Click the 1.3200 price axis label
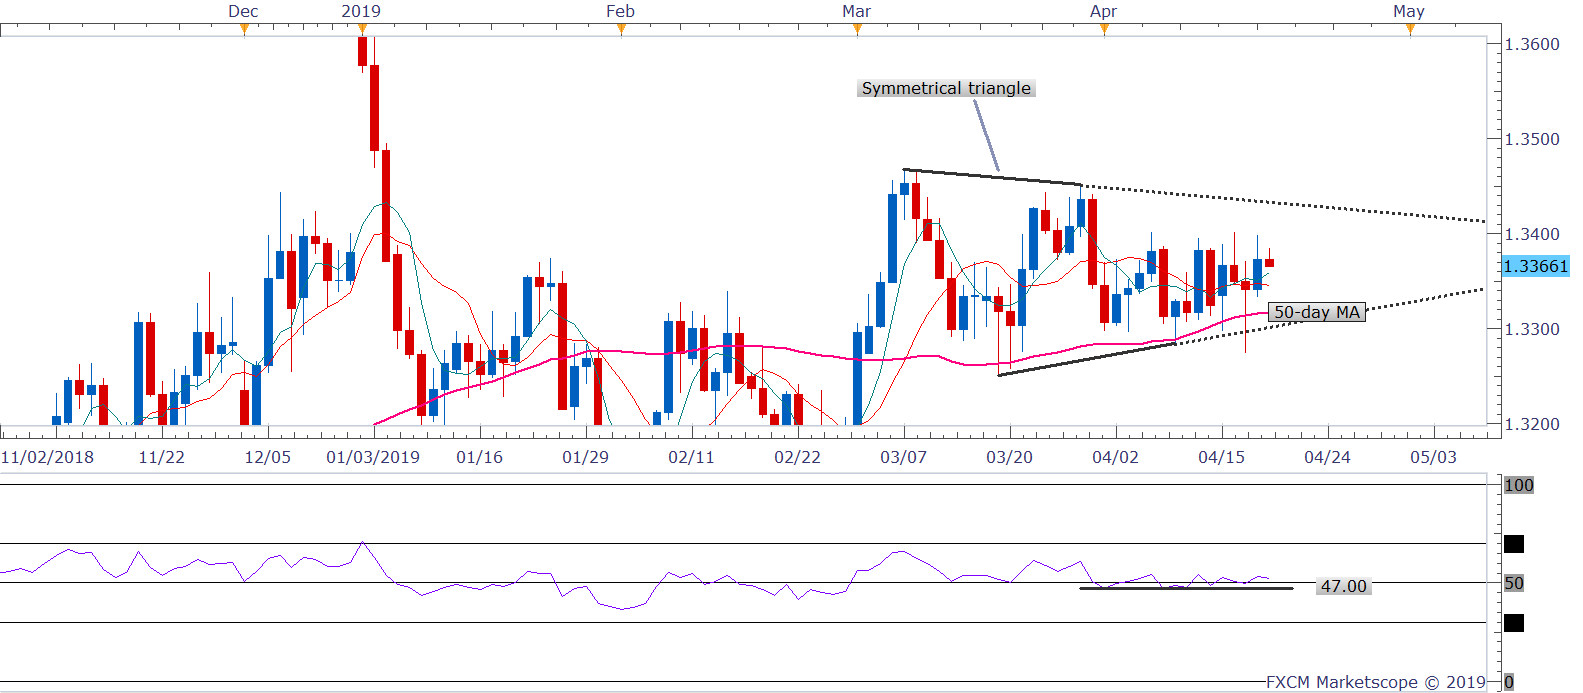 click(1532, 424)
